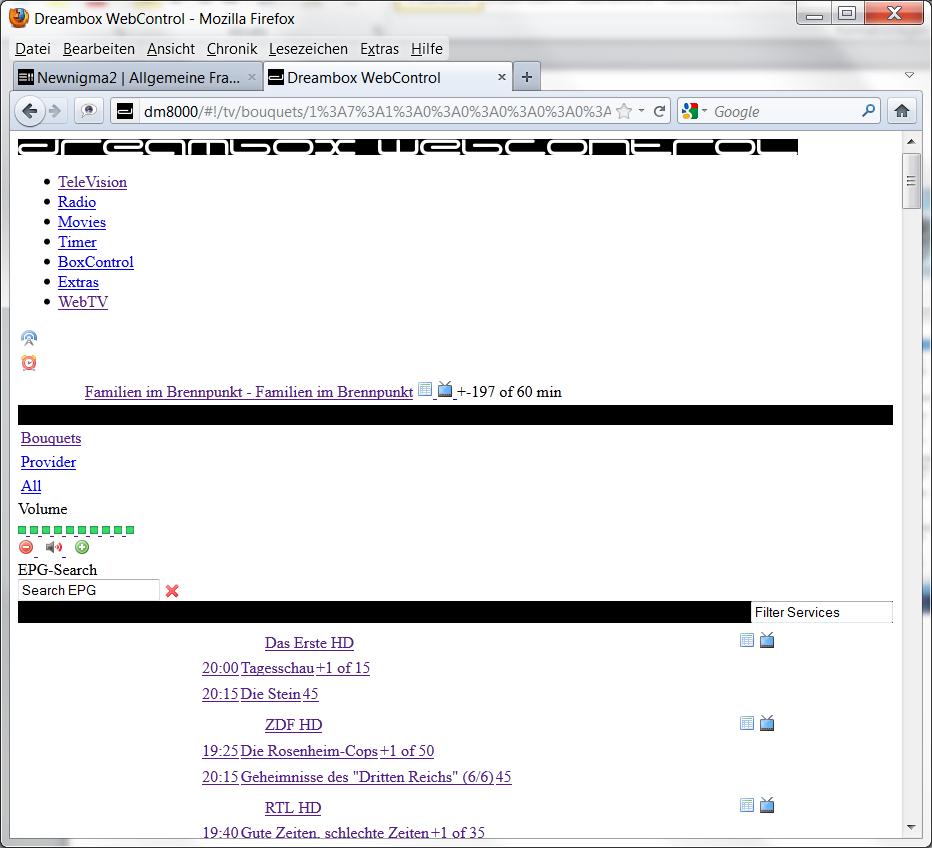
Task: Click the alarm clock timer icon
Action: (x=29, y=363)
